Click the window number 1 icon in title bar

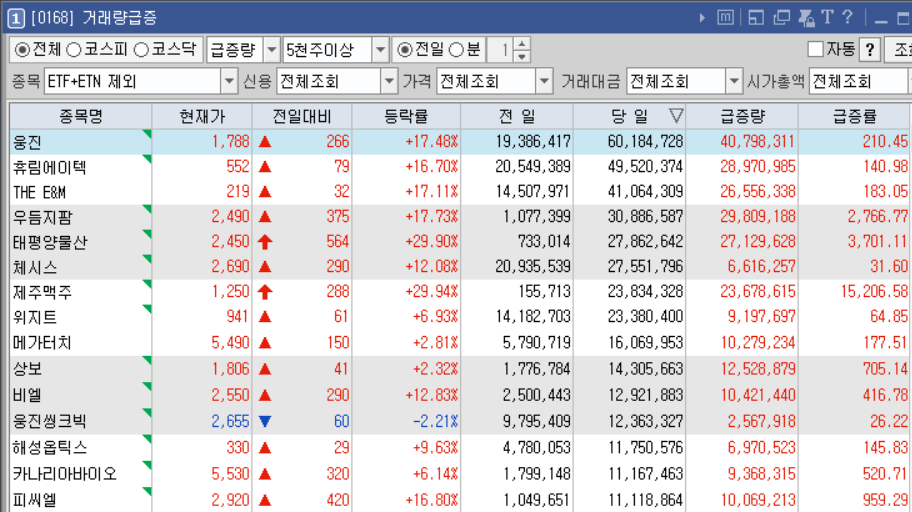click(16, 19)
